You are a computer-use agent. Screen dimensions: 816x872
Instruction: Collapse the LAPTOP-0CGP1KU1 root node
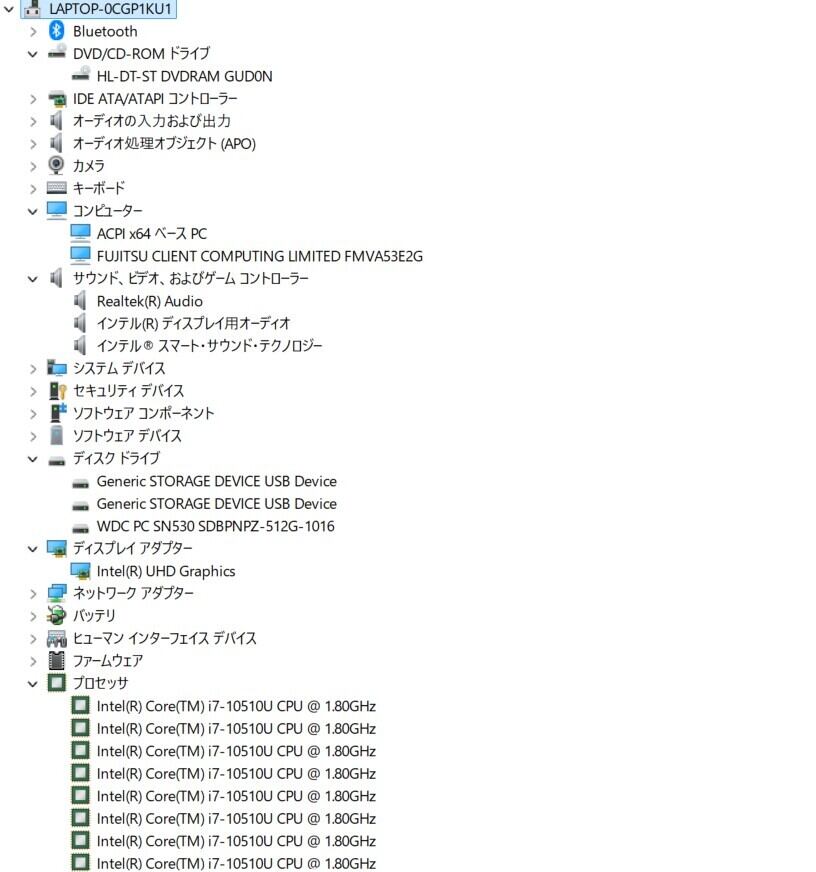[9, 9]
